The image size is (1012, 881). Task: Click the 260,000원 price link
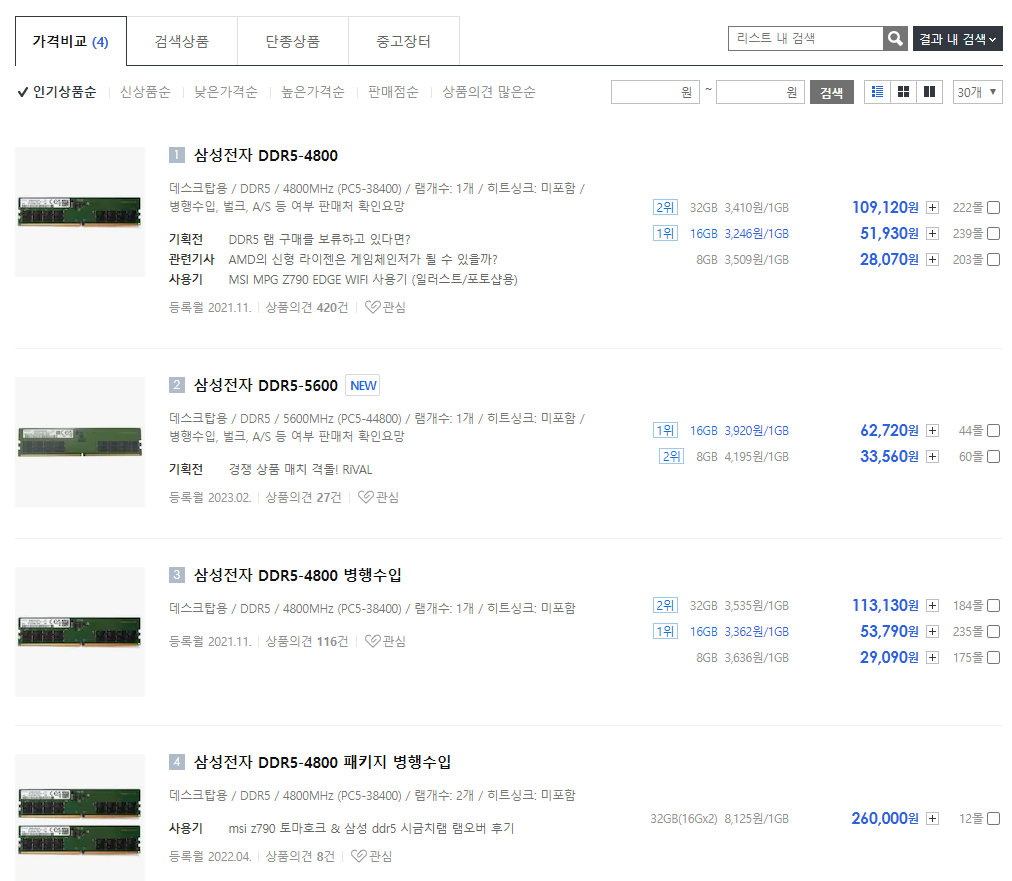coord(885,818)
